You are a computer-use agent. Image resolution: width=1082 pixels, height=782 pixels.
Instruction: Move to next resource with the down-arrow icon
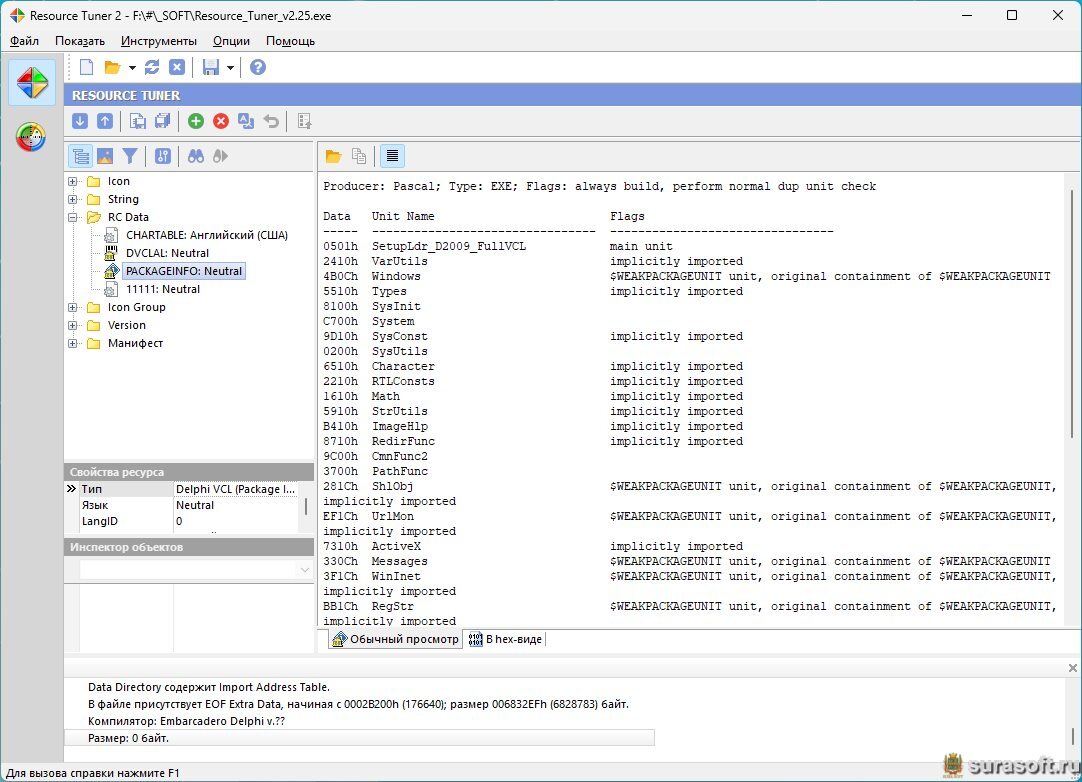tap(80, 121)
